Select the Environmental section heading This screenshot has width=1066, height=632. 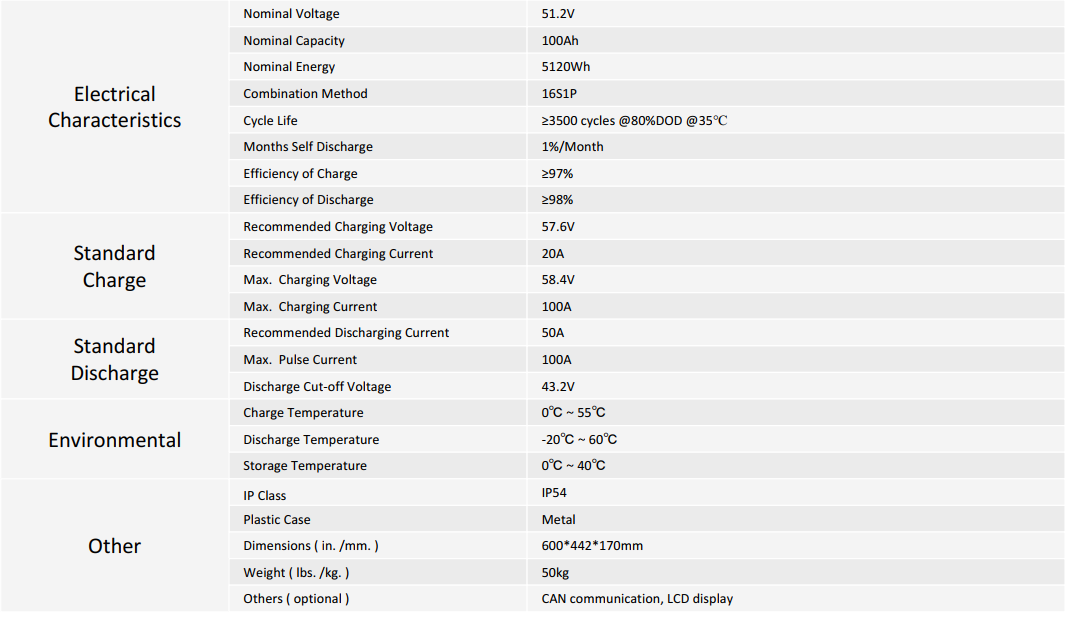[114, 440]
